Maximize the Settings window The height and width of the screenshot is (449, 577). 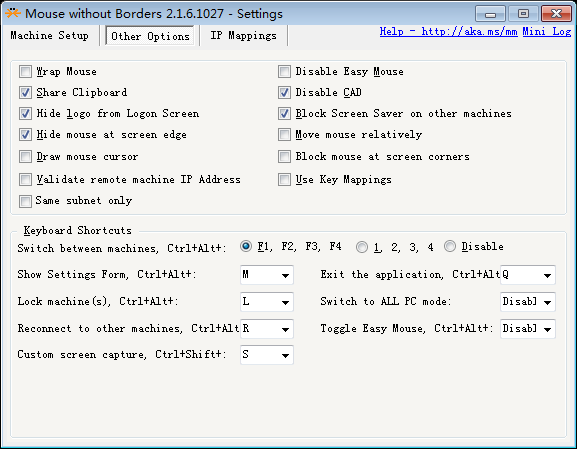tap(523, 14)
